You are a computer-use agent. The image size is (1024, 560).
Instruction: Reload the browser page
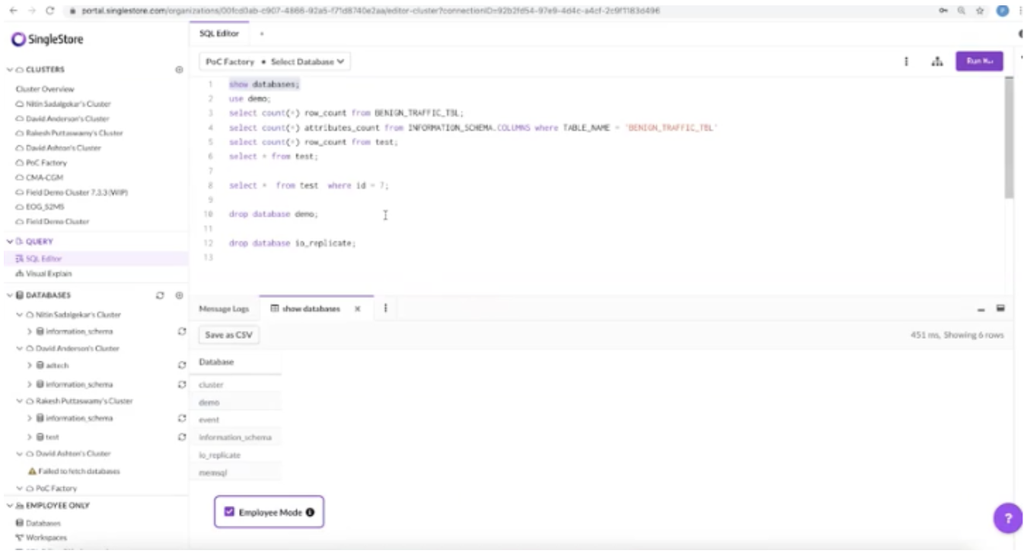tap(50, 10)
